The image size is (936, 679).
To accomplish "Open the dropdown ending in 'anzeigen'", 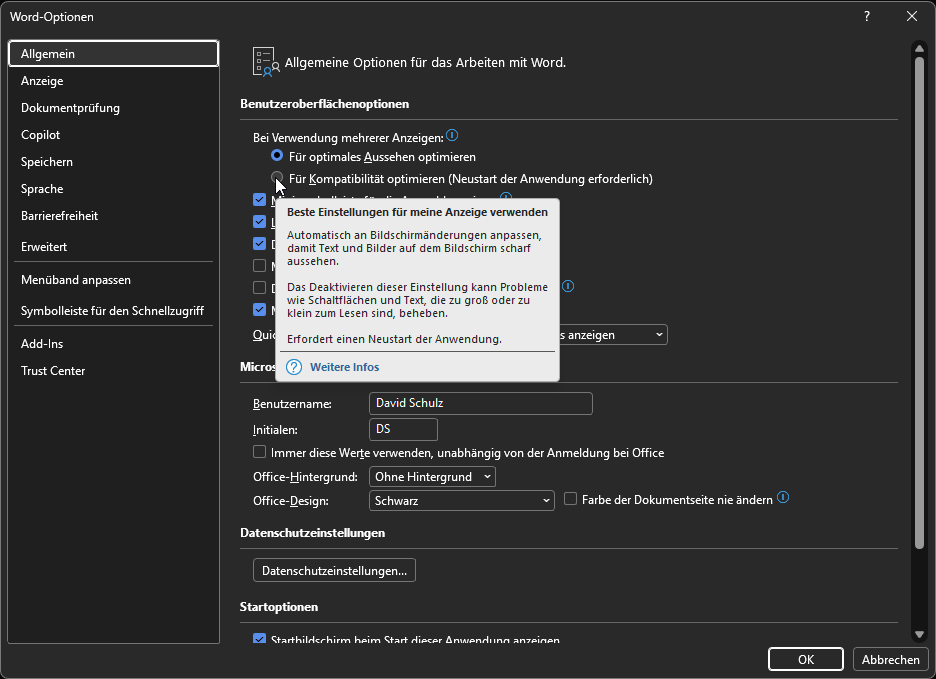I will point(612,335).
